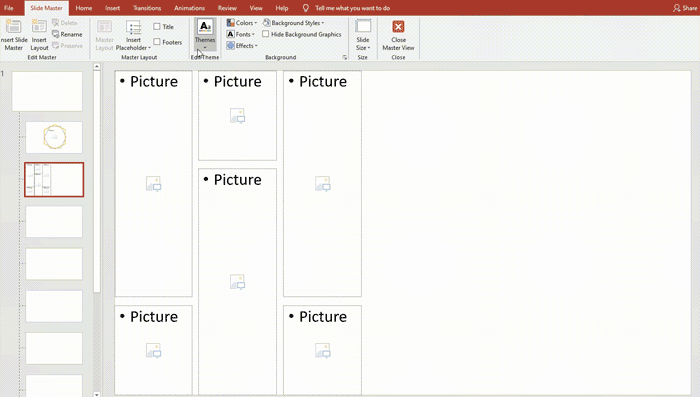Image resolution: width=700 pixels, height=397 pixels.
Task: Open the Colors dropdown
Action: [x=242, y=23]
